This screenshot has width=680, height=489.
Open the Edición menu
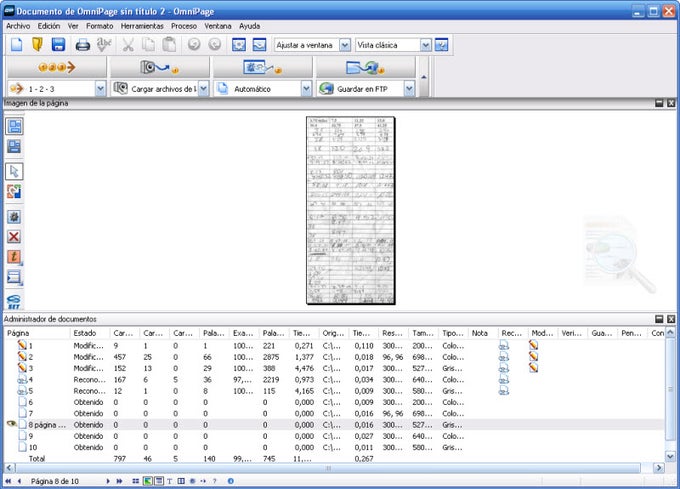(x=49, y=26)
